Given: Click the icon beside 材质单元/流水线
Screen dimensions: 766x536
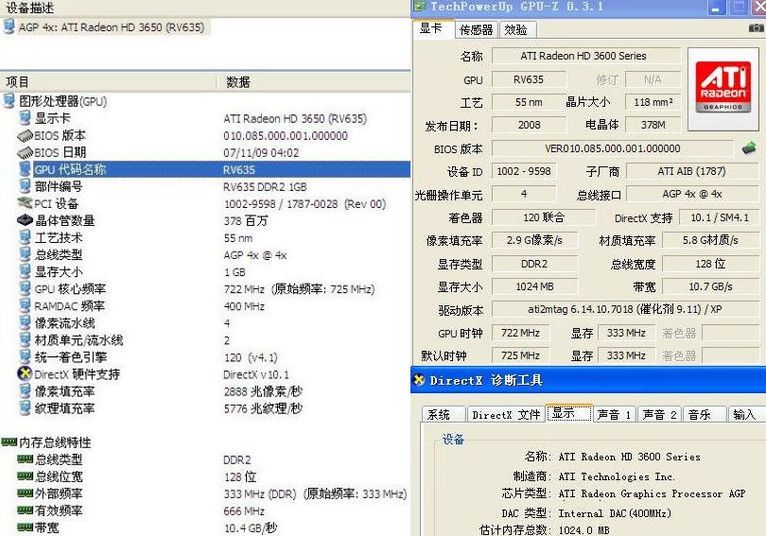Looking at the screenshot, I should (25, 340).
